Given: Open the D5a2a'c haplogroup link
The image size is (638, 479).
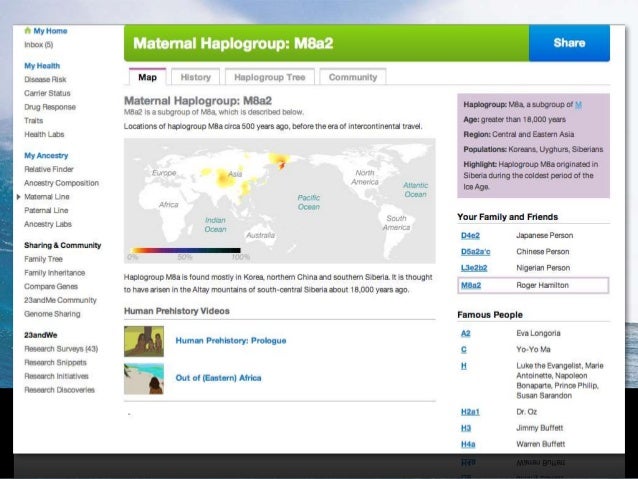Looking at the screenshot, I should point(476,252).
